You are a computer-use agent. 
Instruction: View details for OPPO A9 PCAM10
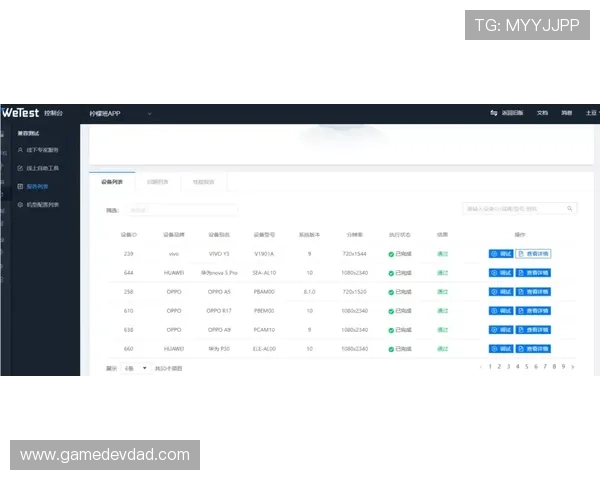533,330
